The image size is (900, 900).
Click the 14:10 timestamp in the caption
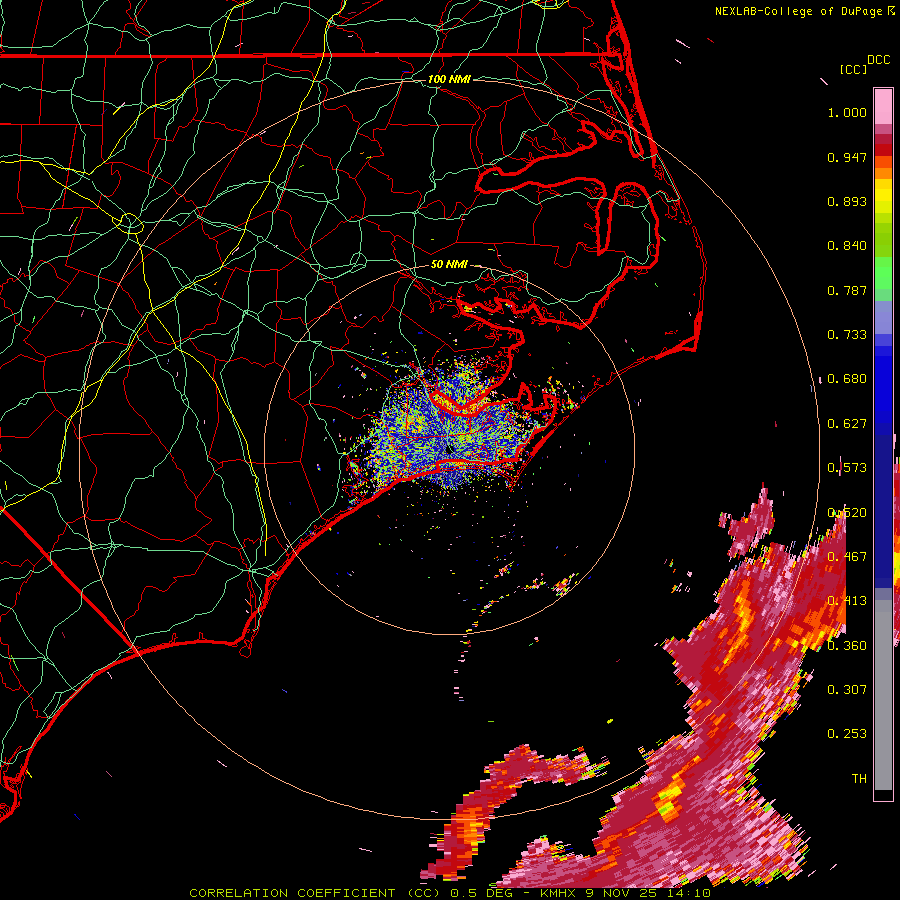(x=689, y=893)
